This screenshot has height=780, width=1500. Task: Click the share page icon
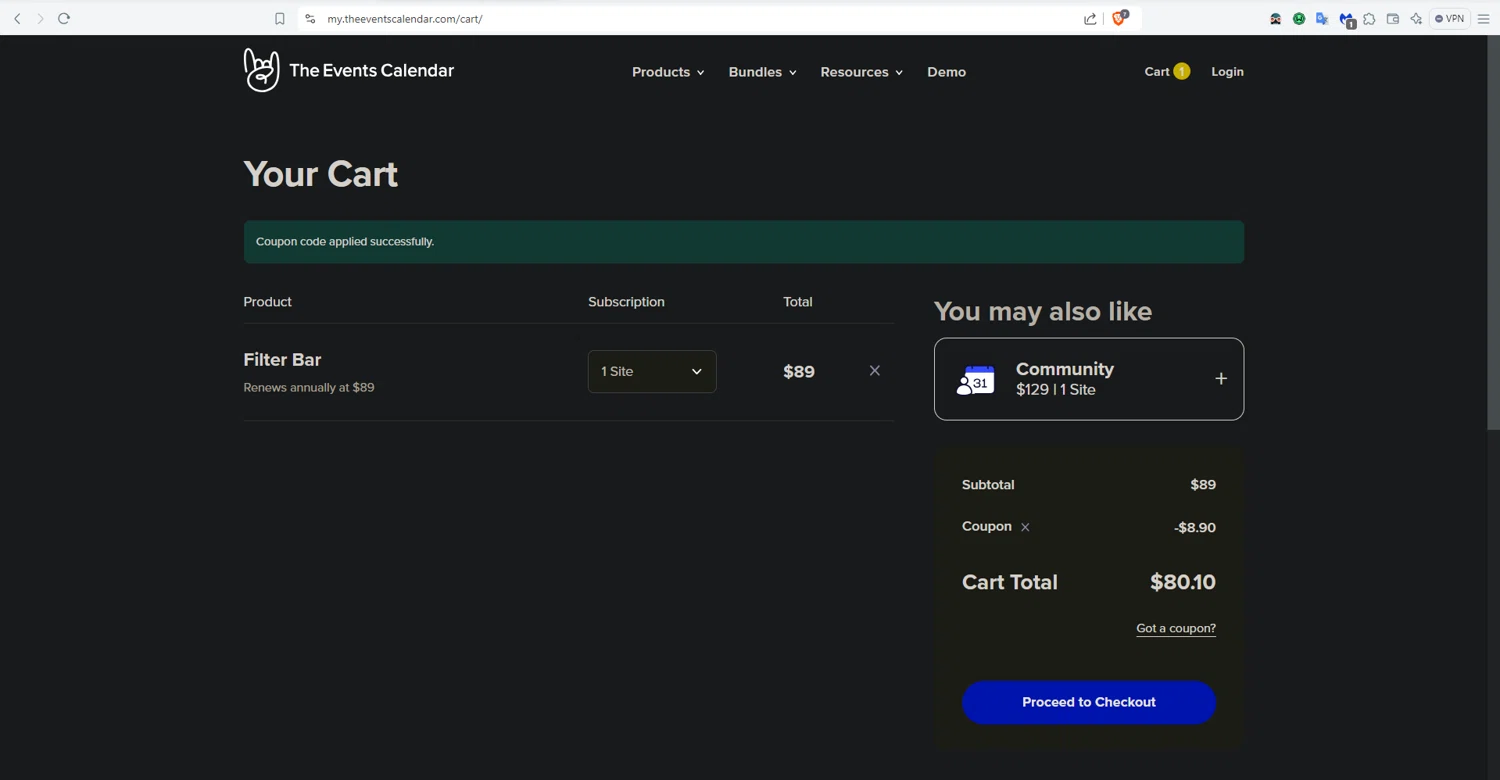[1090, 18]
